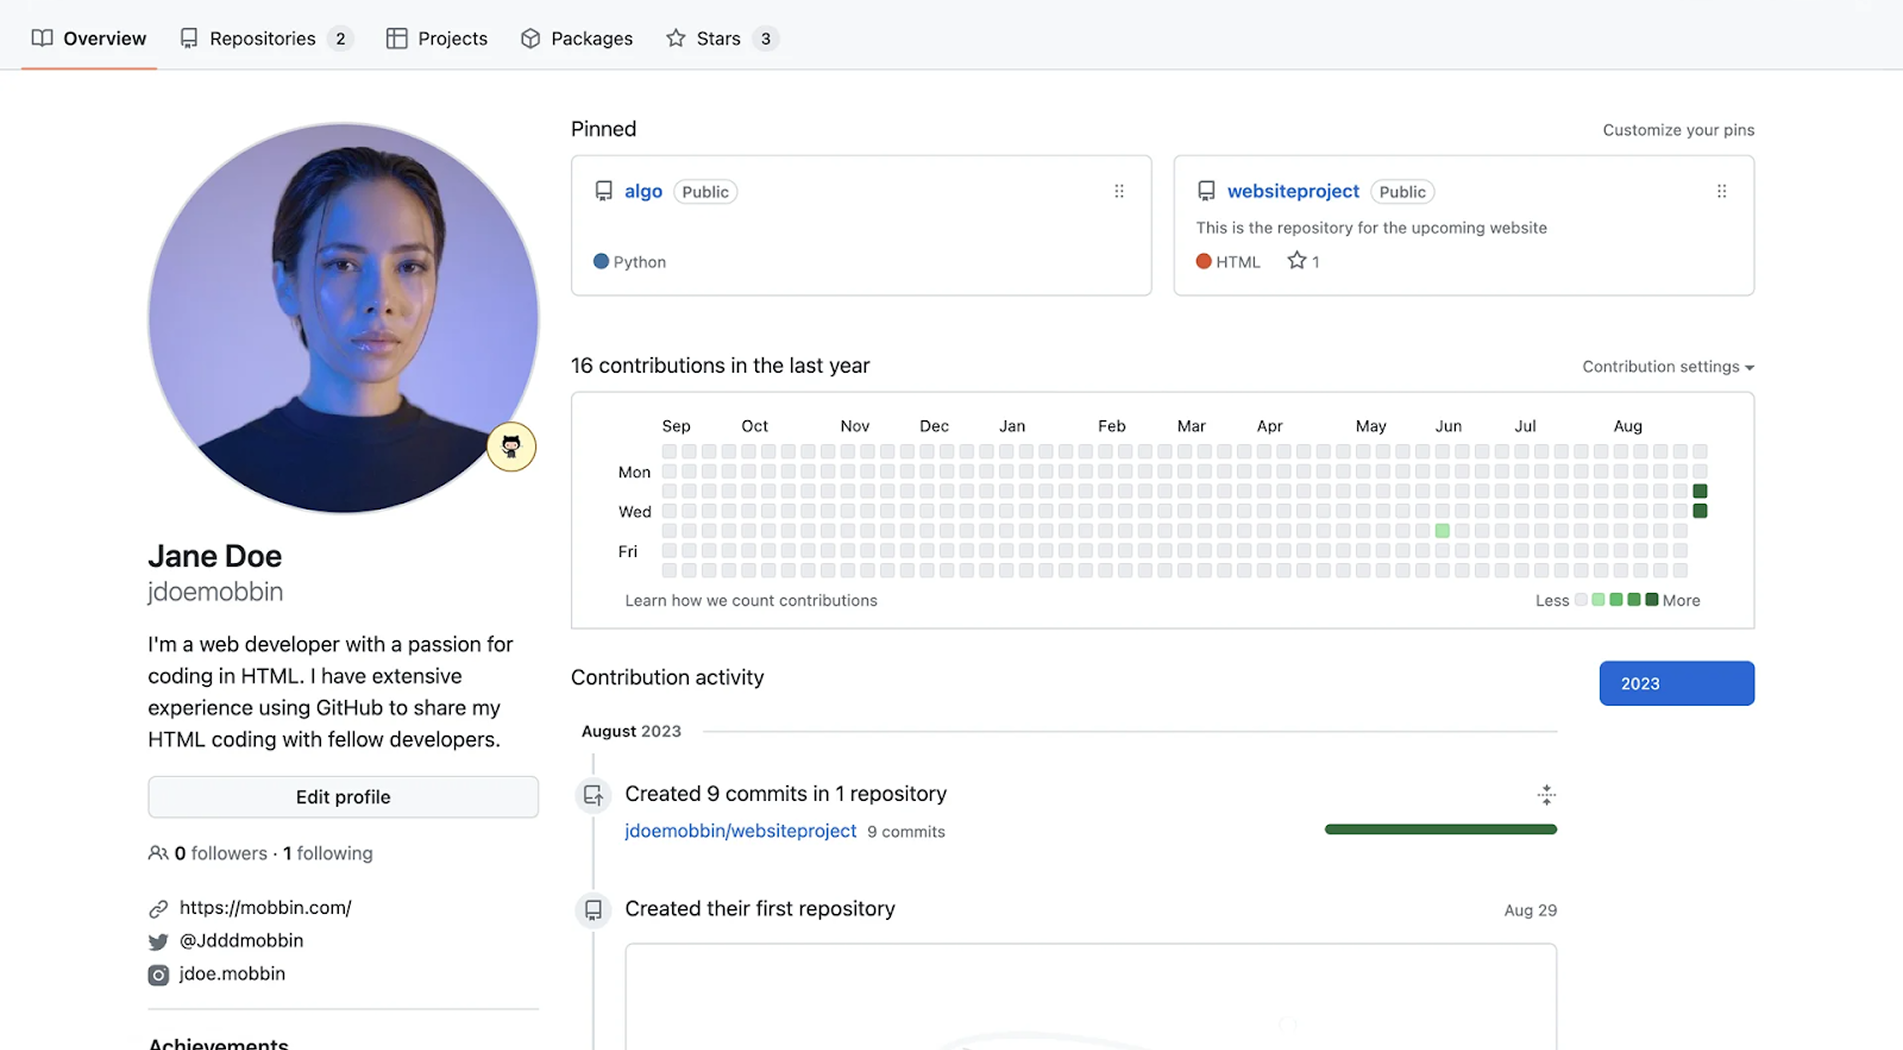Grab the algo card drag handle
This screenshot has height=1050, width=1903.
pyautogui.click(x=1119, y=191)
